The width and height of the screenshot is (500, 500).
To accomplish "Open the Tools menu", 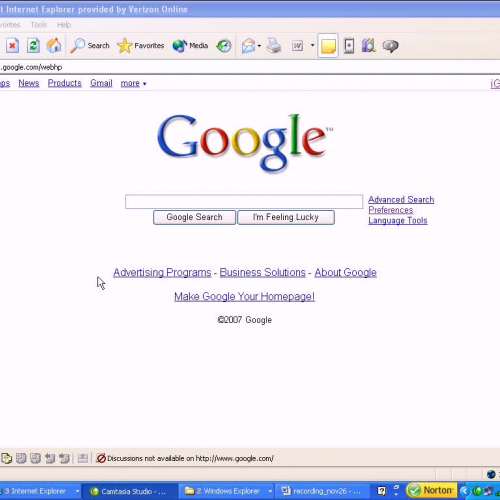I will point(39,25).
